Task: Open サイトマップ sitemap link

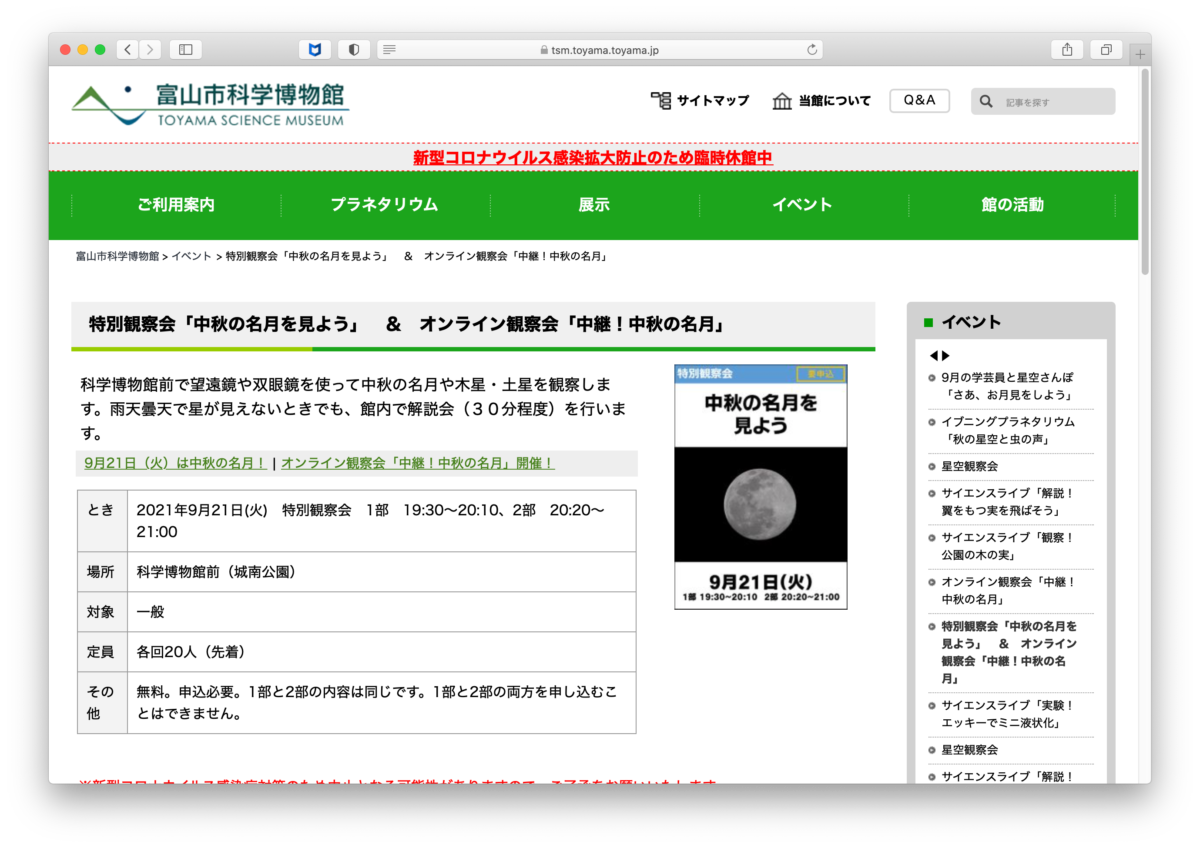Action: point(700,101)
